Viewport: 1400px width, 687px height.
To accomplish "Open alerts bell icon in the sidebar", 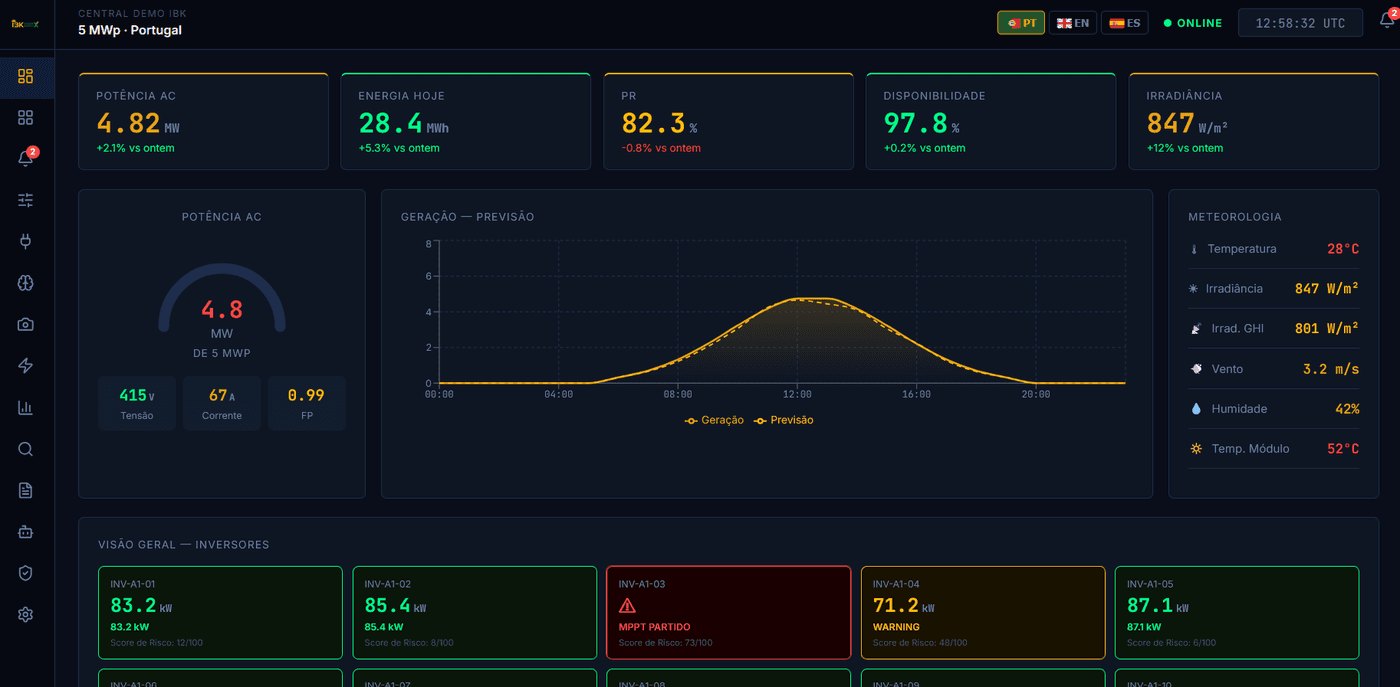I will coord(26,159).
